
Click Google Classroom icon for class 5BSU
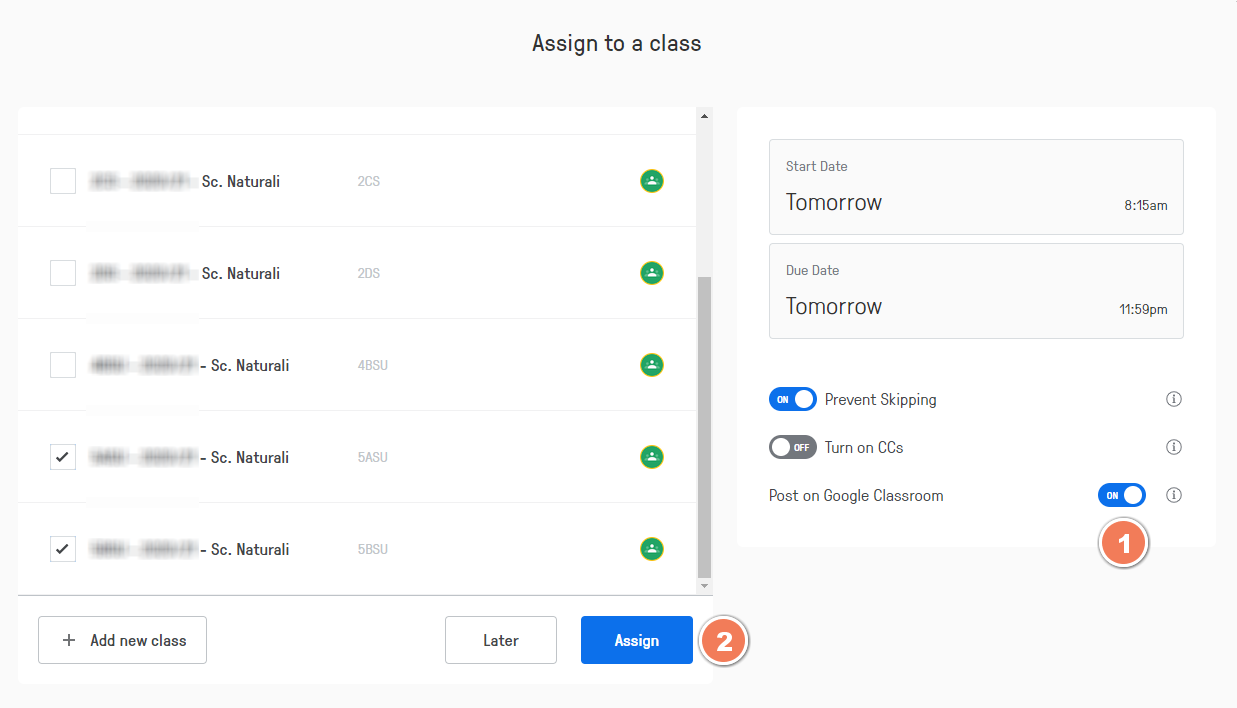coord(652,549)
